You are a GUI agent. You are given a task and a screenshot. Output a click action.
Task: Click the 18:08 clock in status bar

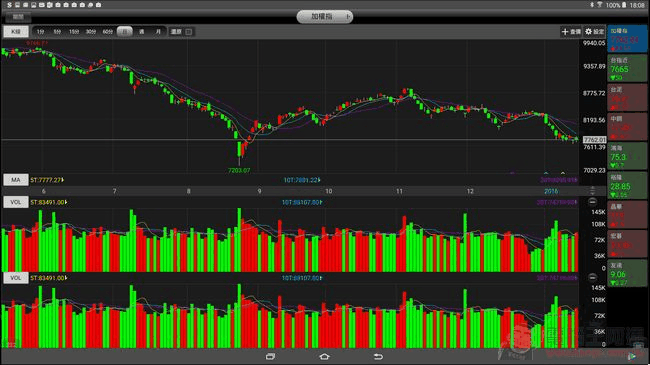637,5
